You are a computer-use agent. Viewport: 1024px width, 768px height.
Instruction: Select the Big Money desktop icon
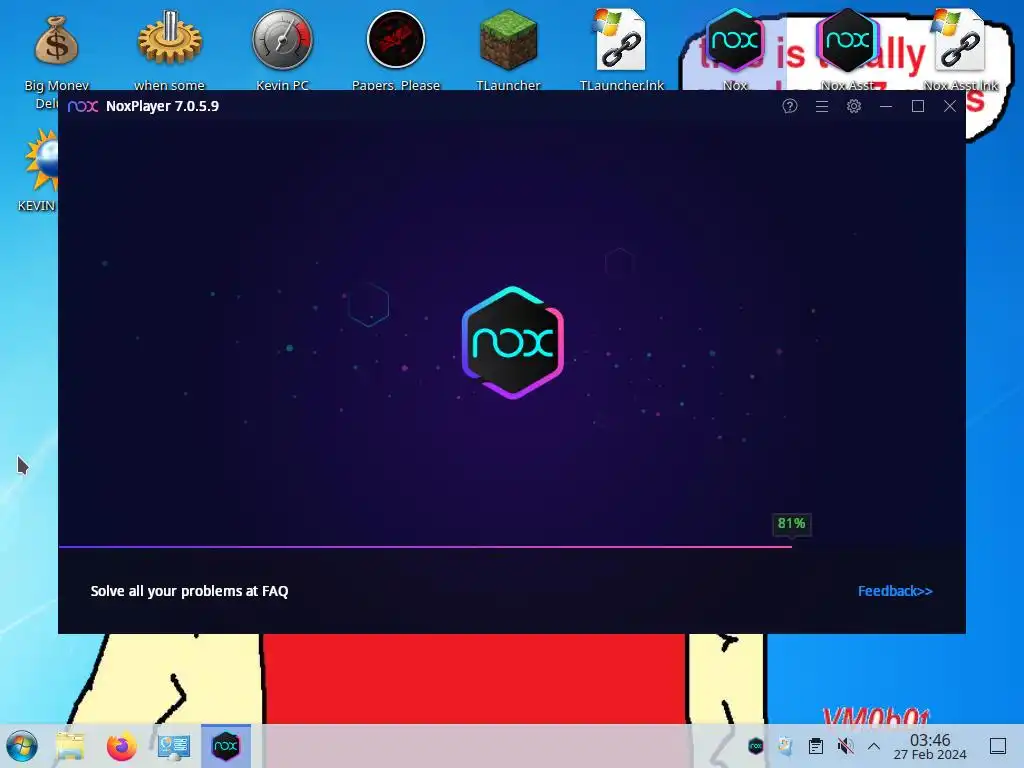[x=56, y=40]
